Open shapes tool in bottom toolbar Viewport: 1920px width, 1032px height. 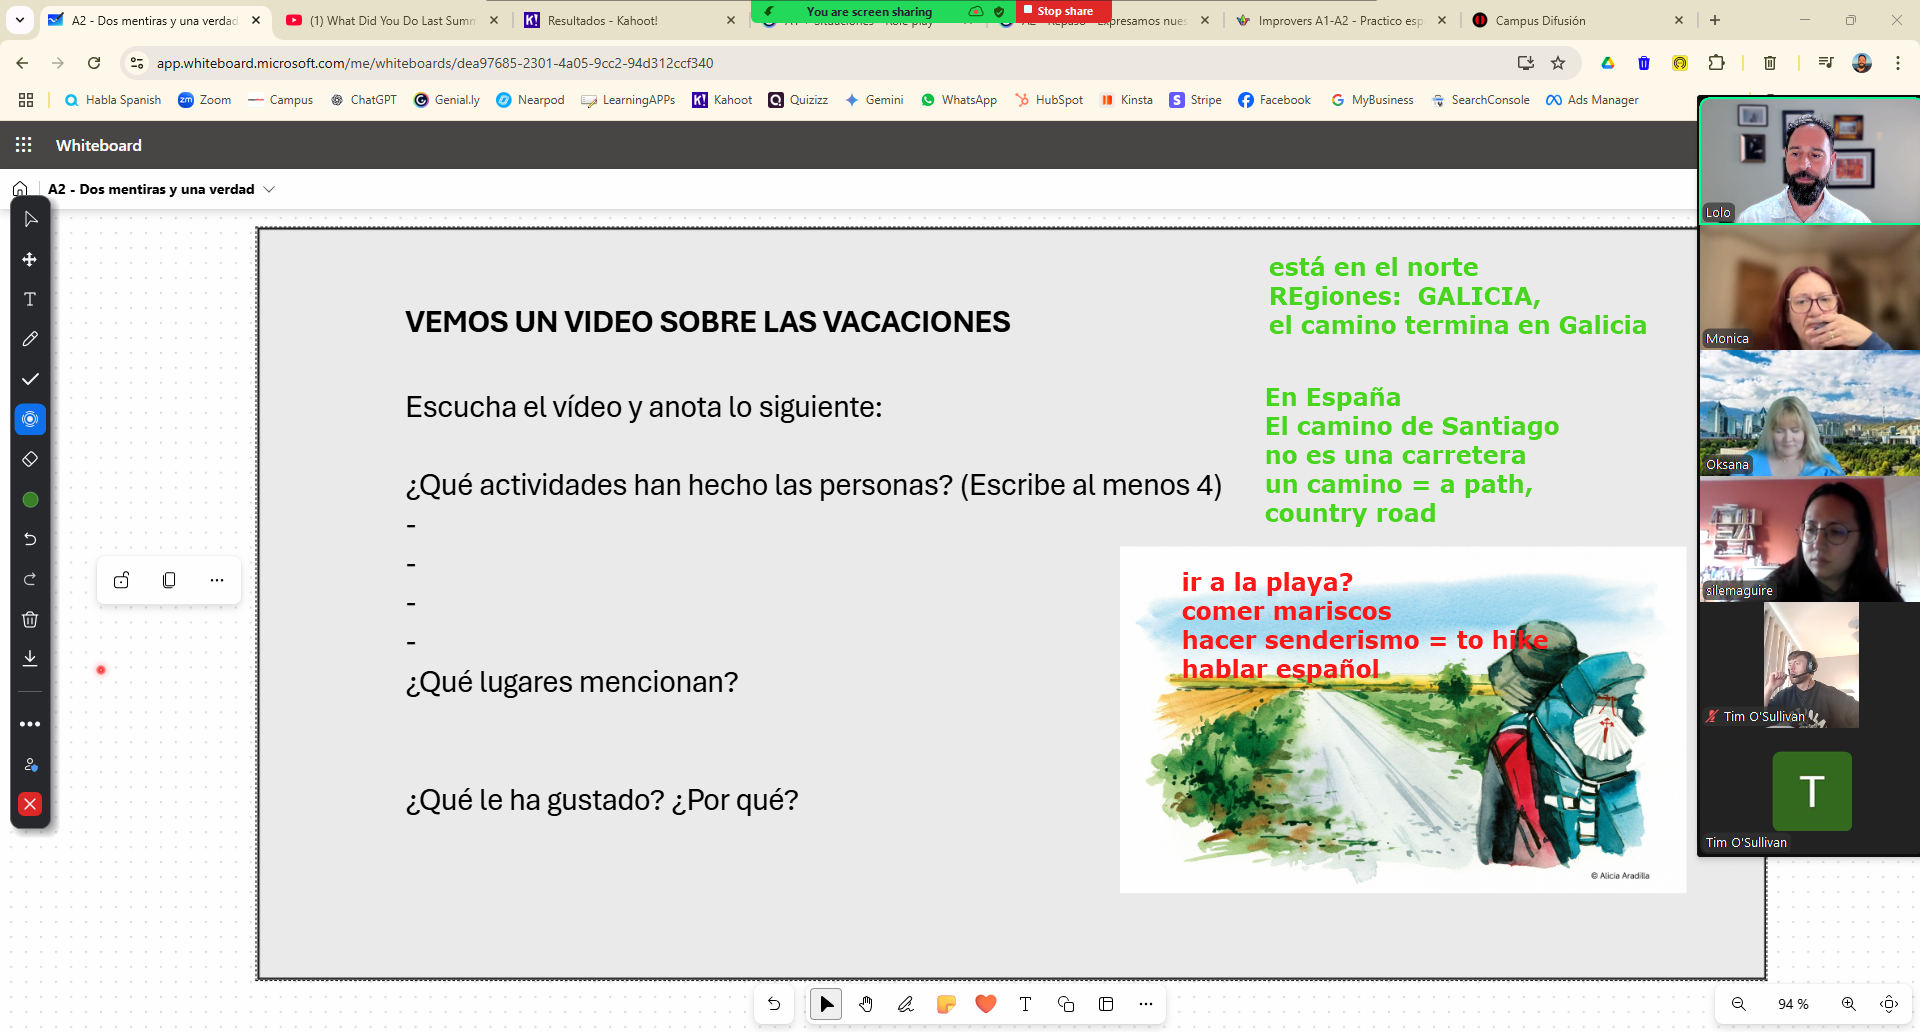pyautogui.click(x=1066, y=1004)
